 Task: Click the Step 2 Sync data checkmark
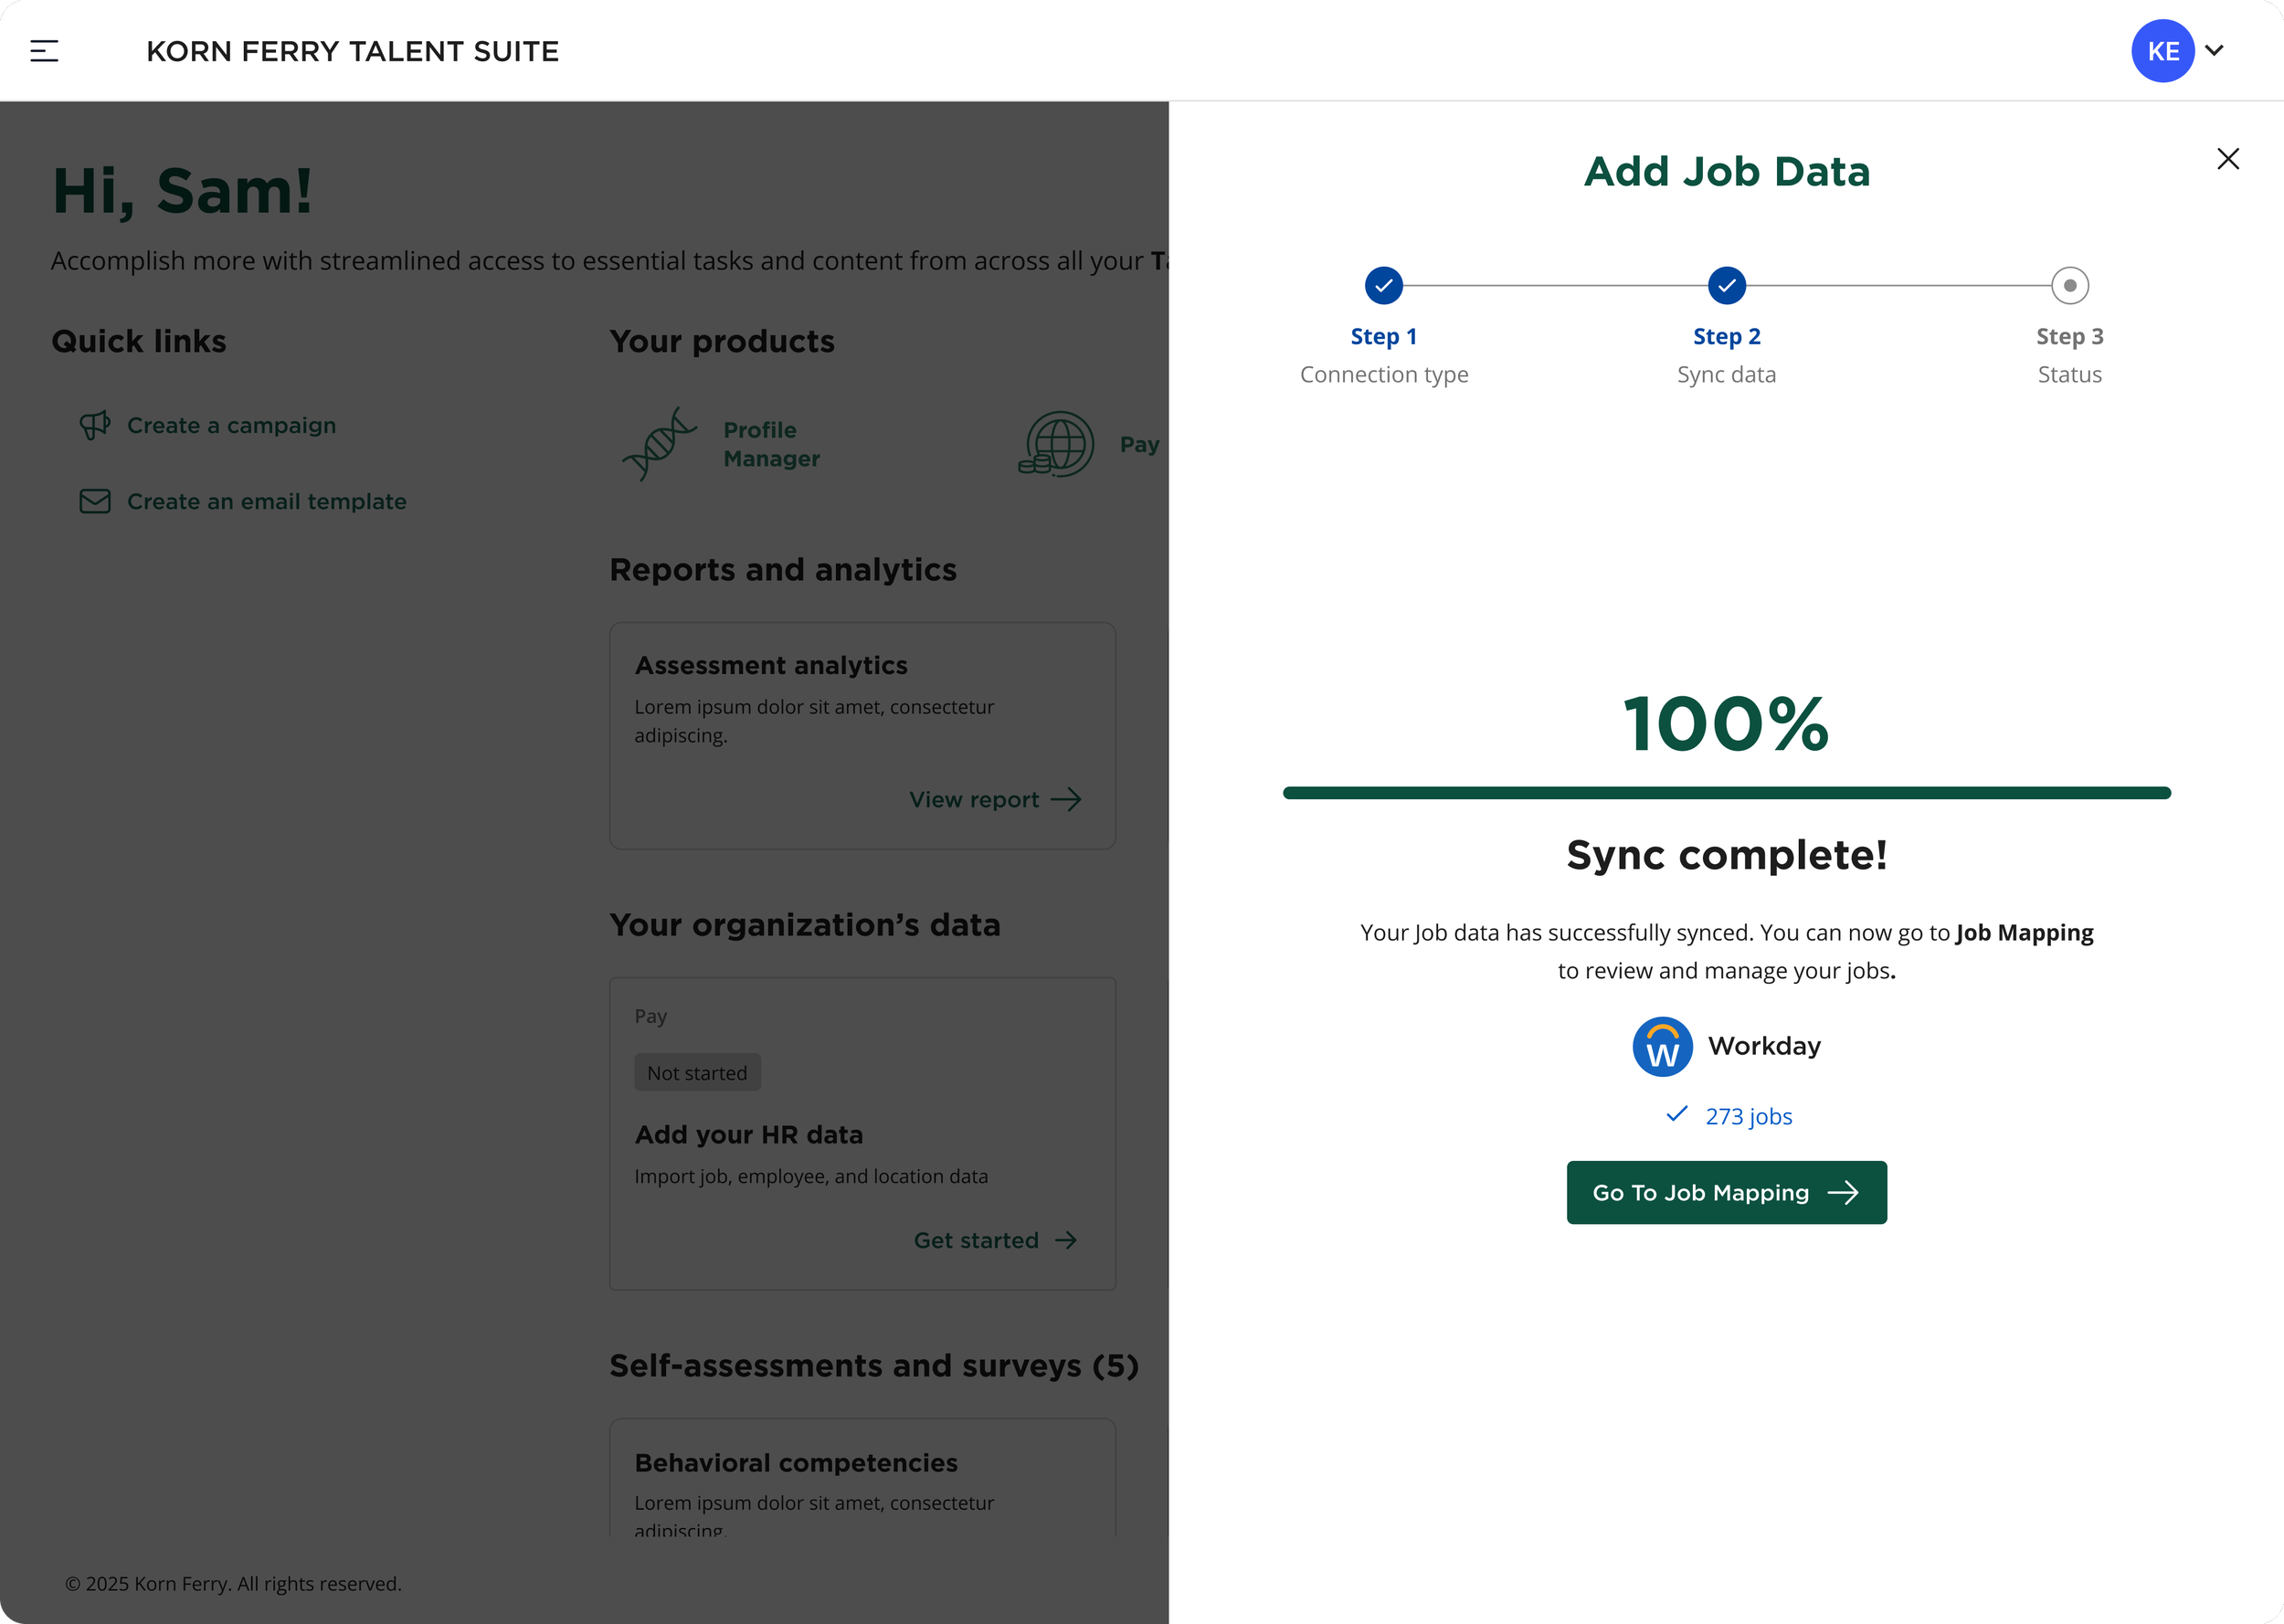(1726, 286)
